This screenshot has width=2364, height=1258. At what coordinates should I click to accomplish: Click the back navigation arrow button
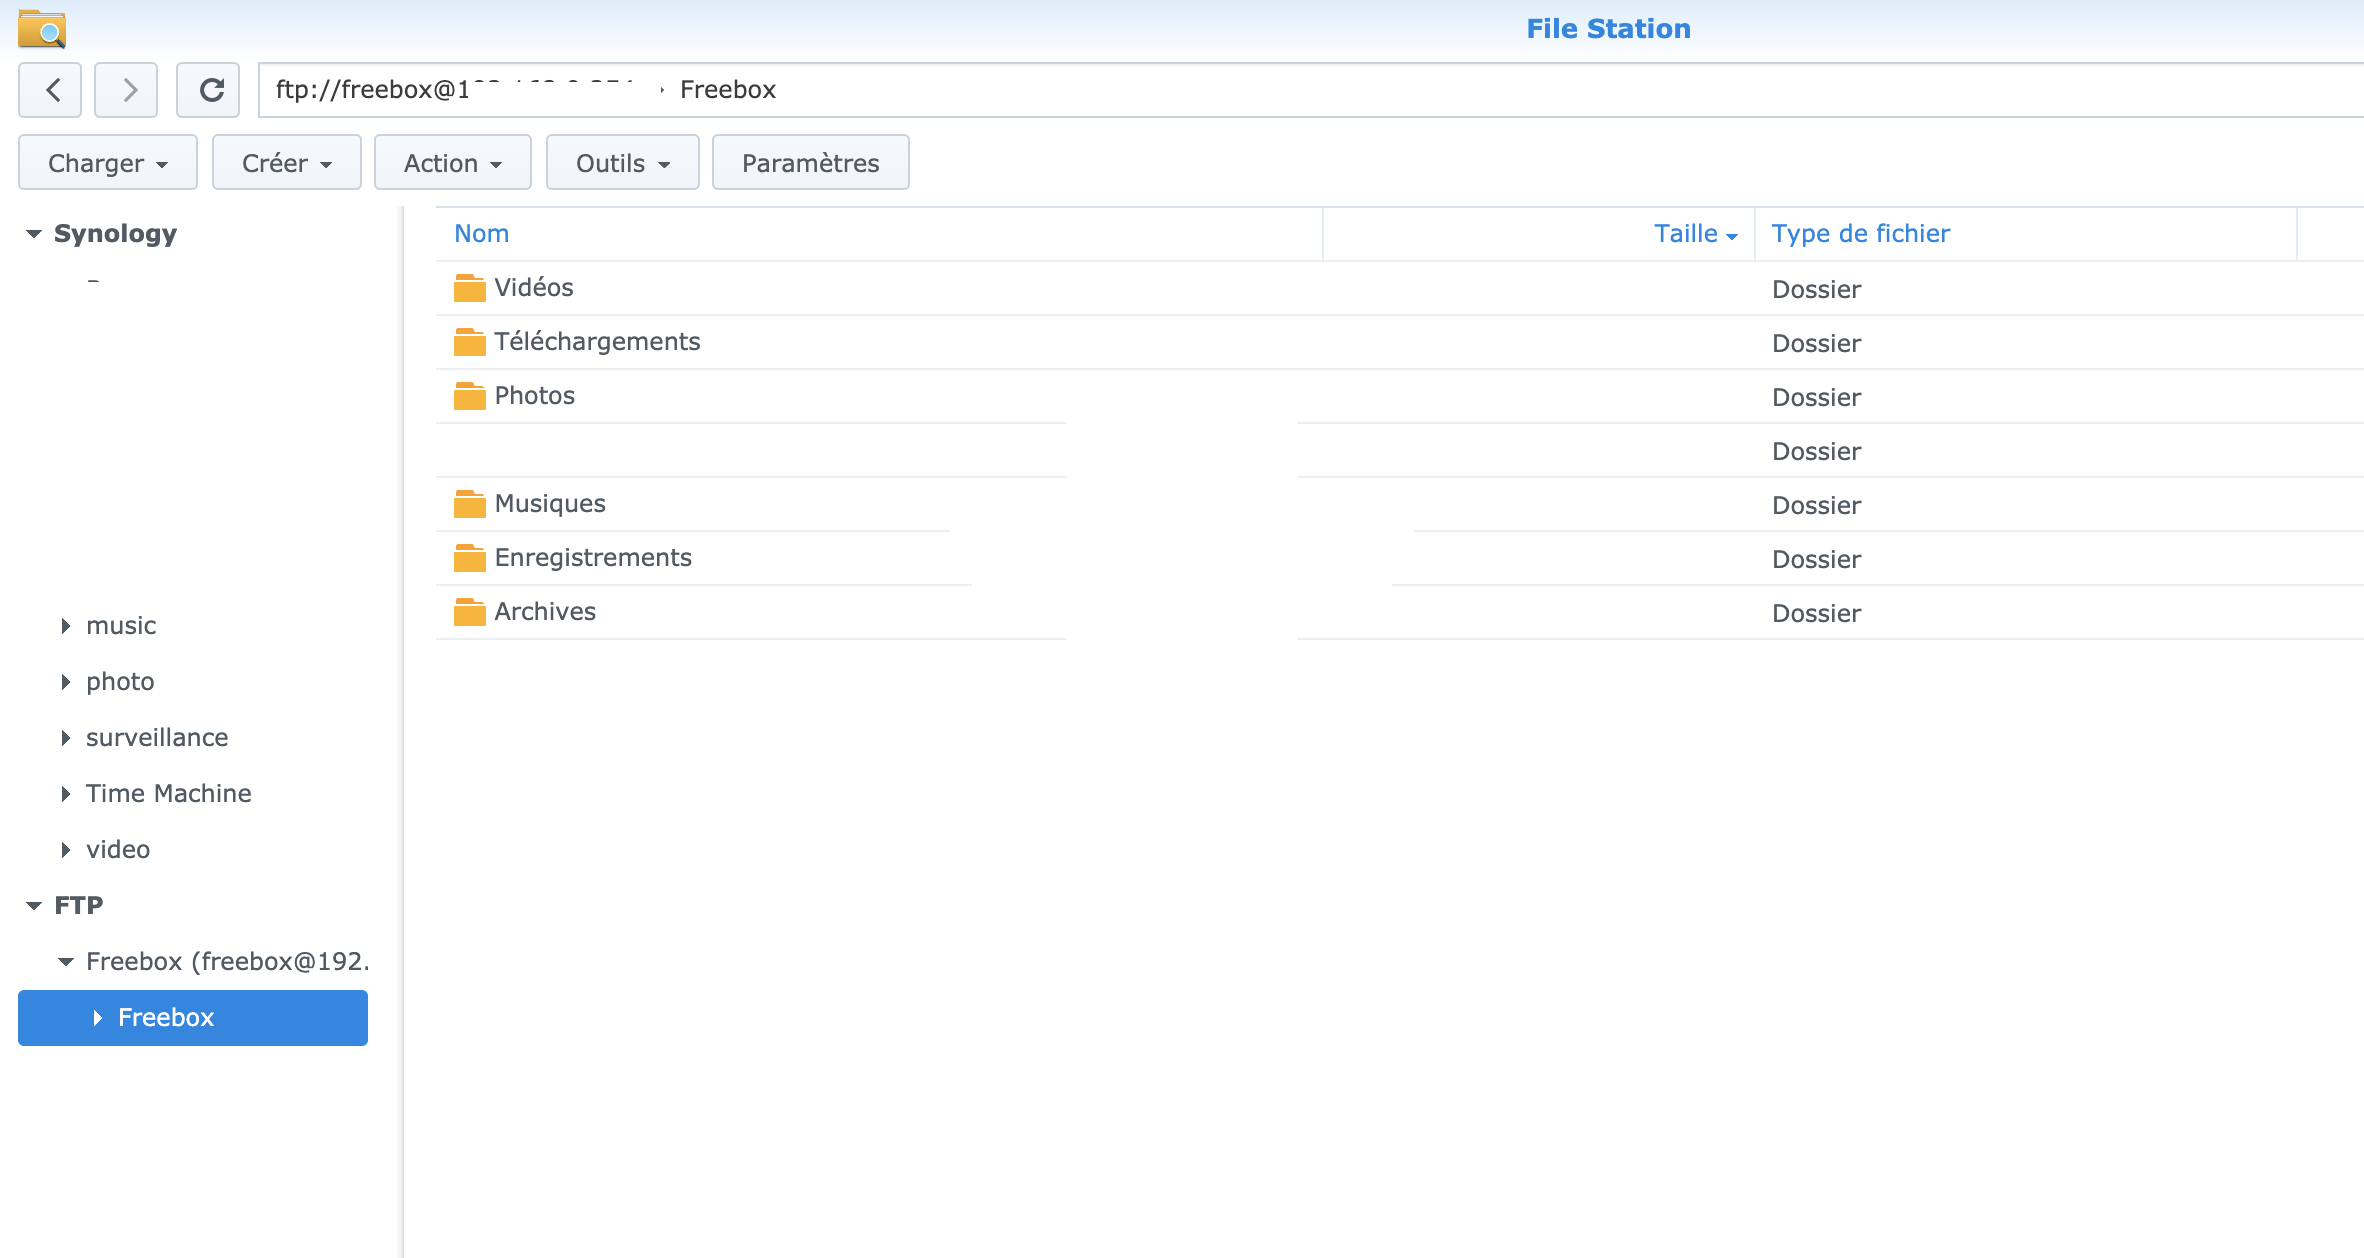coord(52,90)
